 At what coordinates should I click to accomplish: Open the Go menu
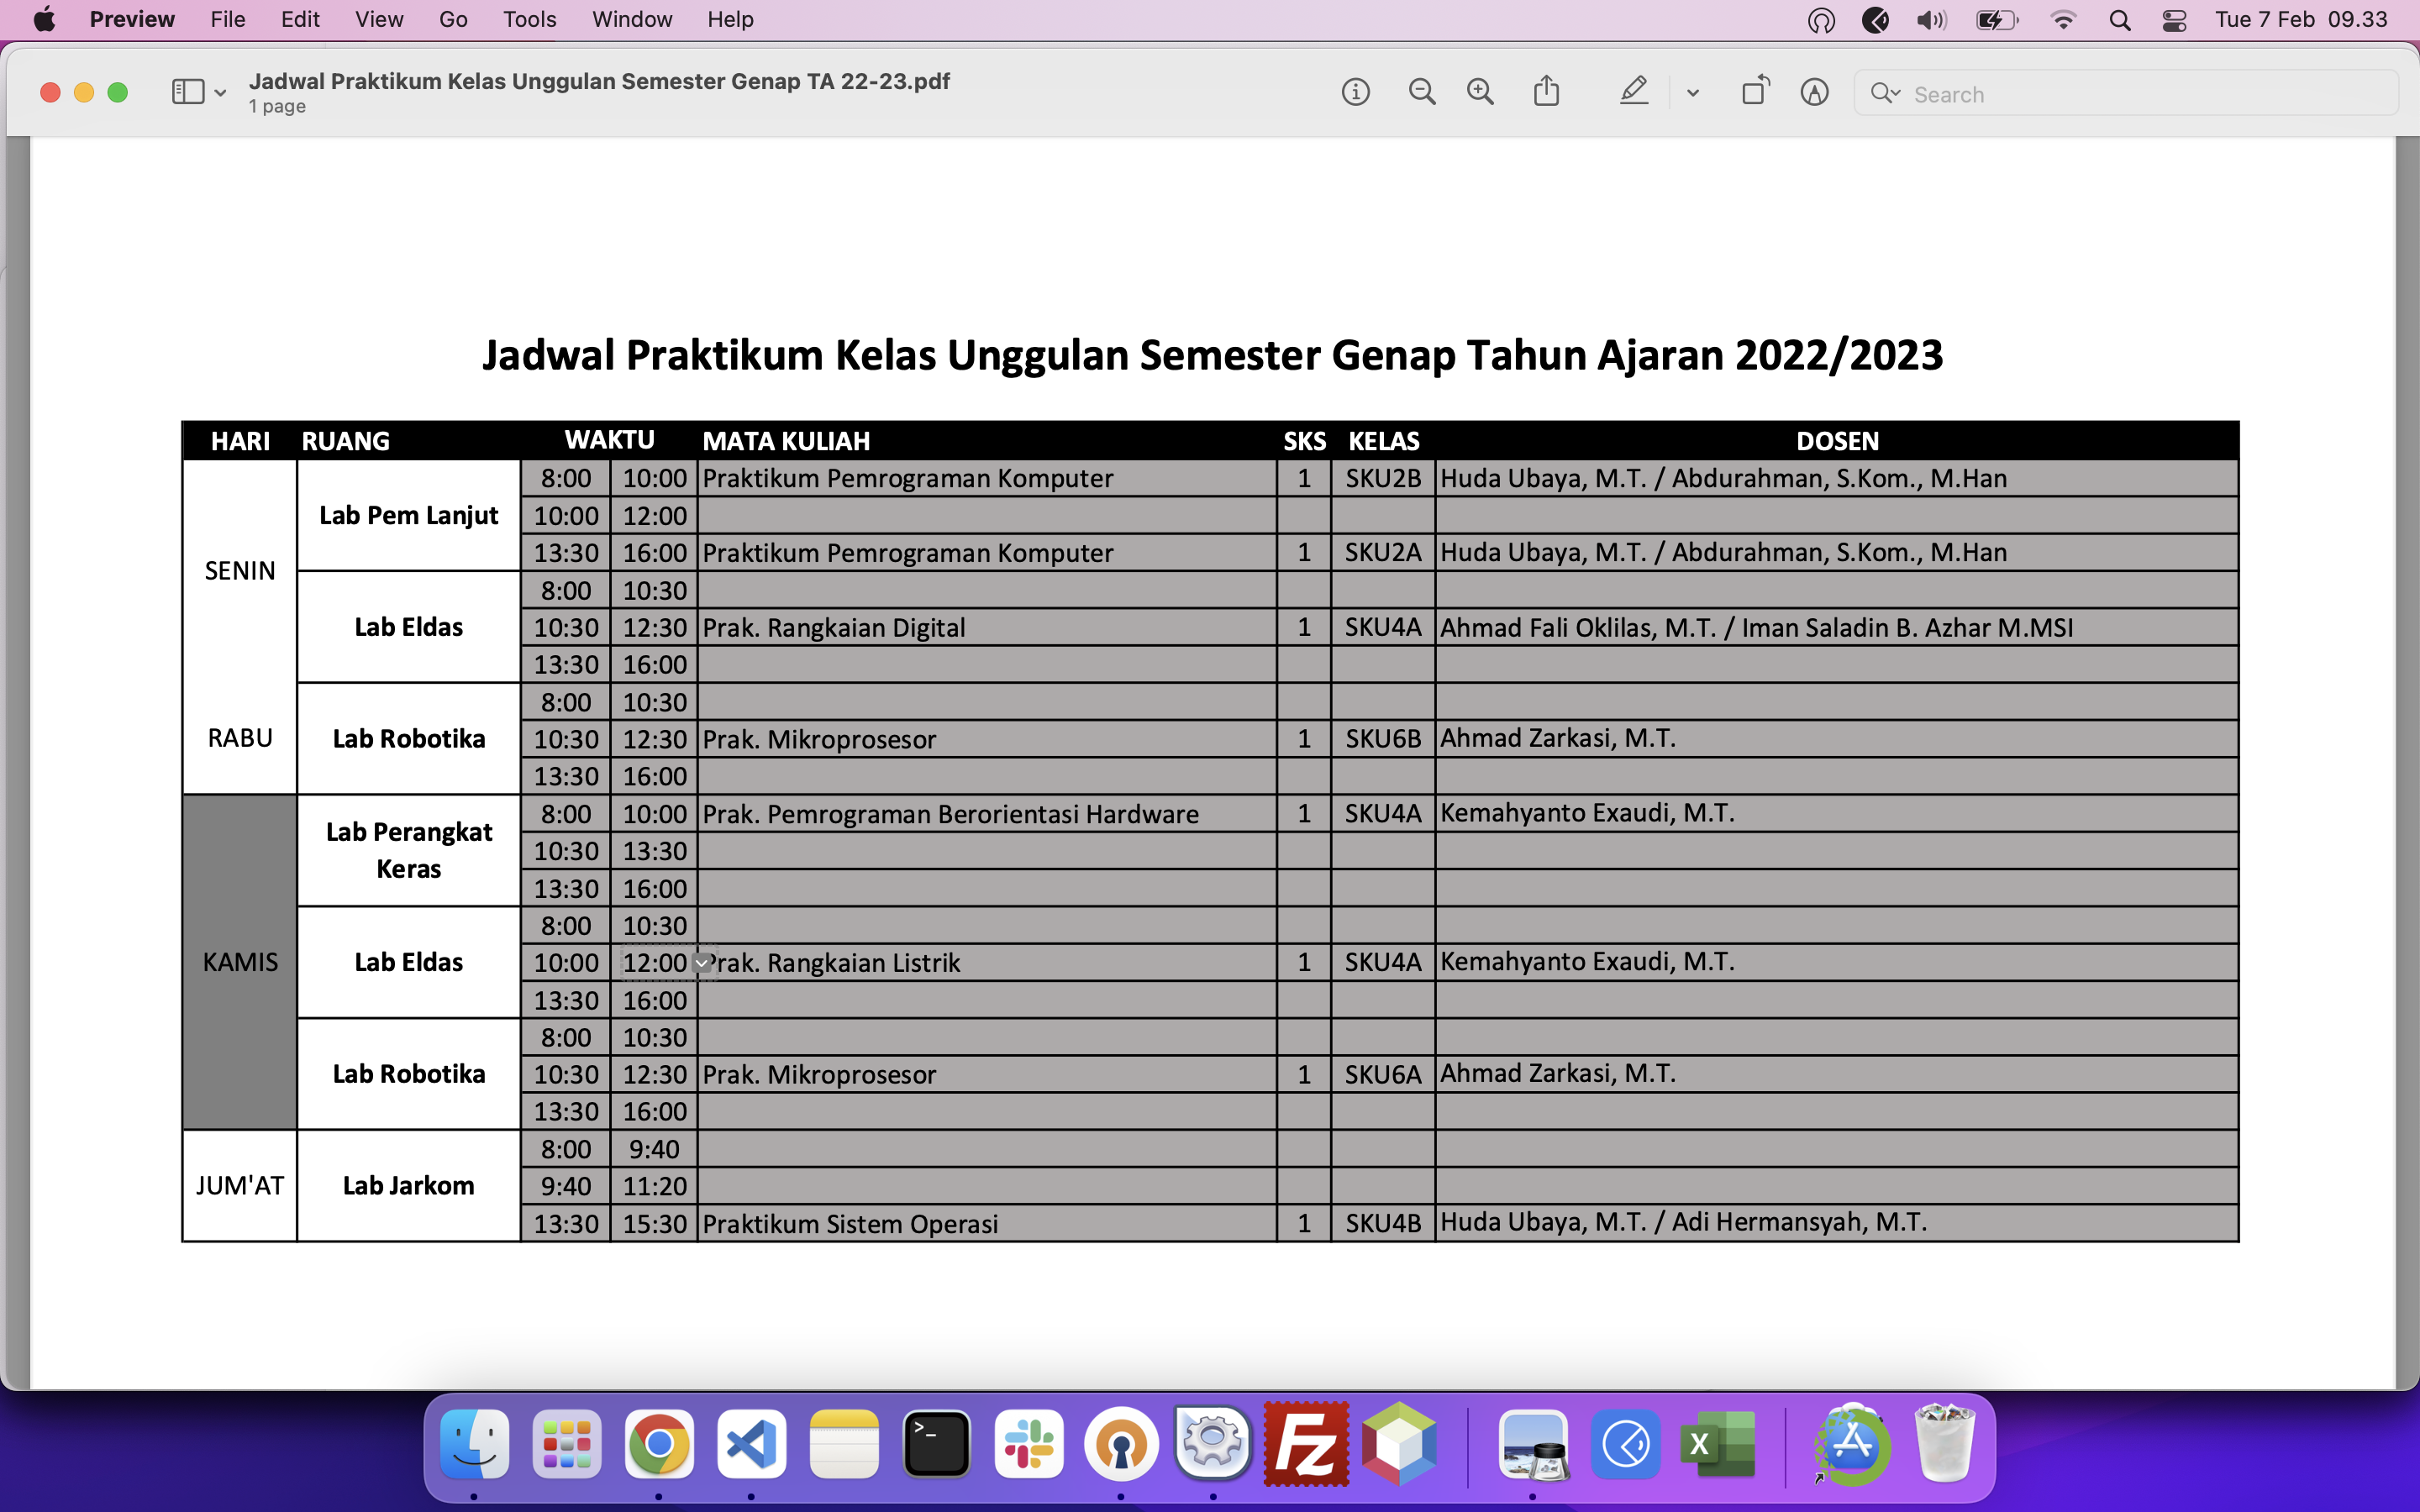click(453, 19)
